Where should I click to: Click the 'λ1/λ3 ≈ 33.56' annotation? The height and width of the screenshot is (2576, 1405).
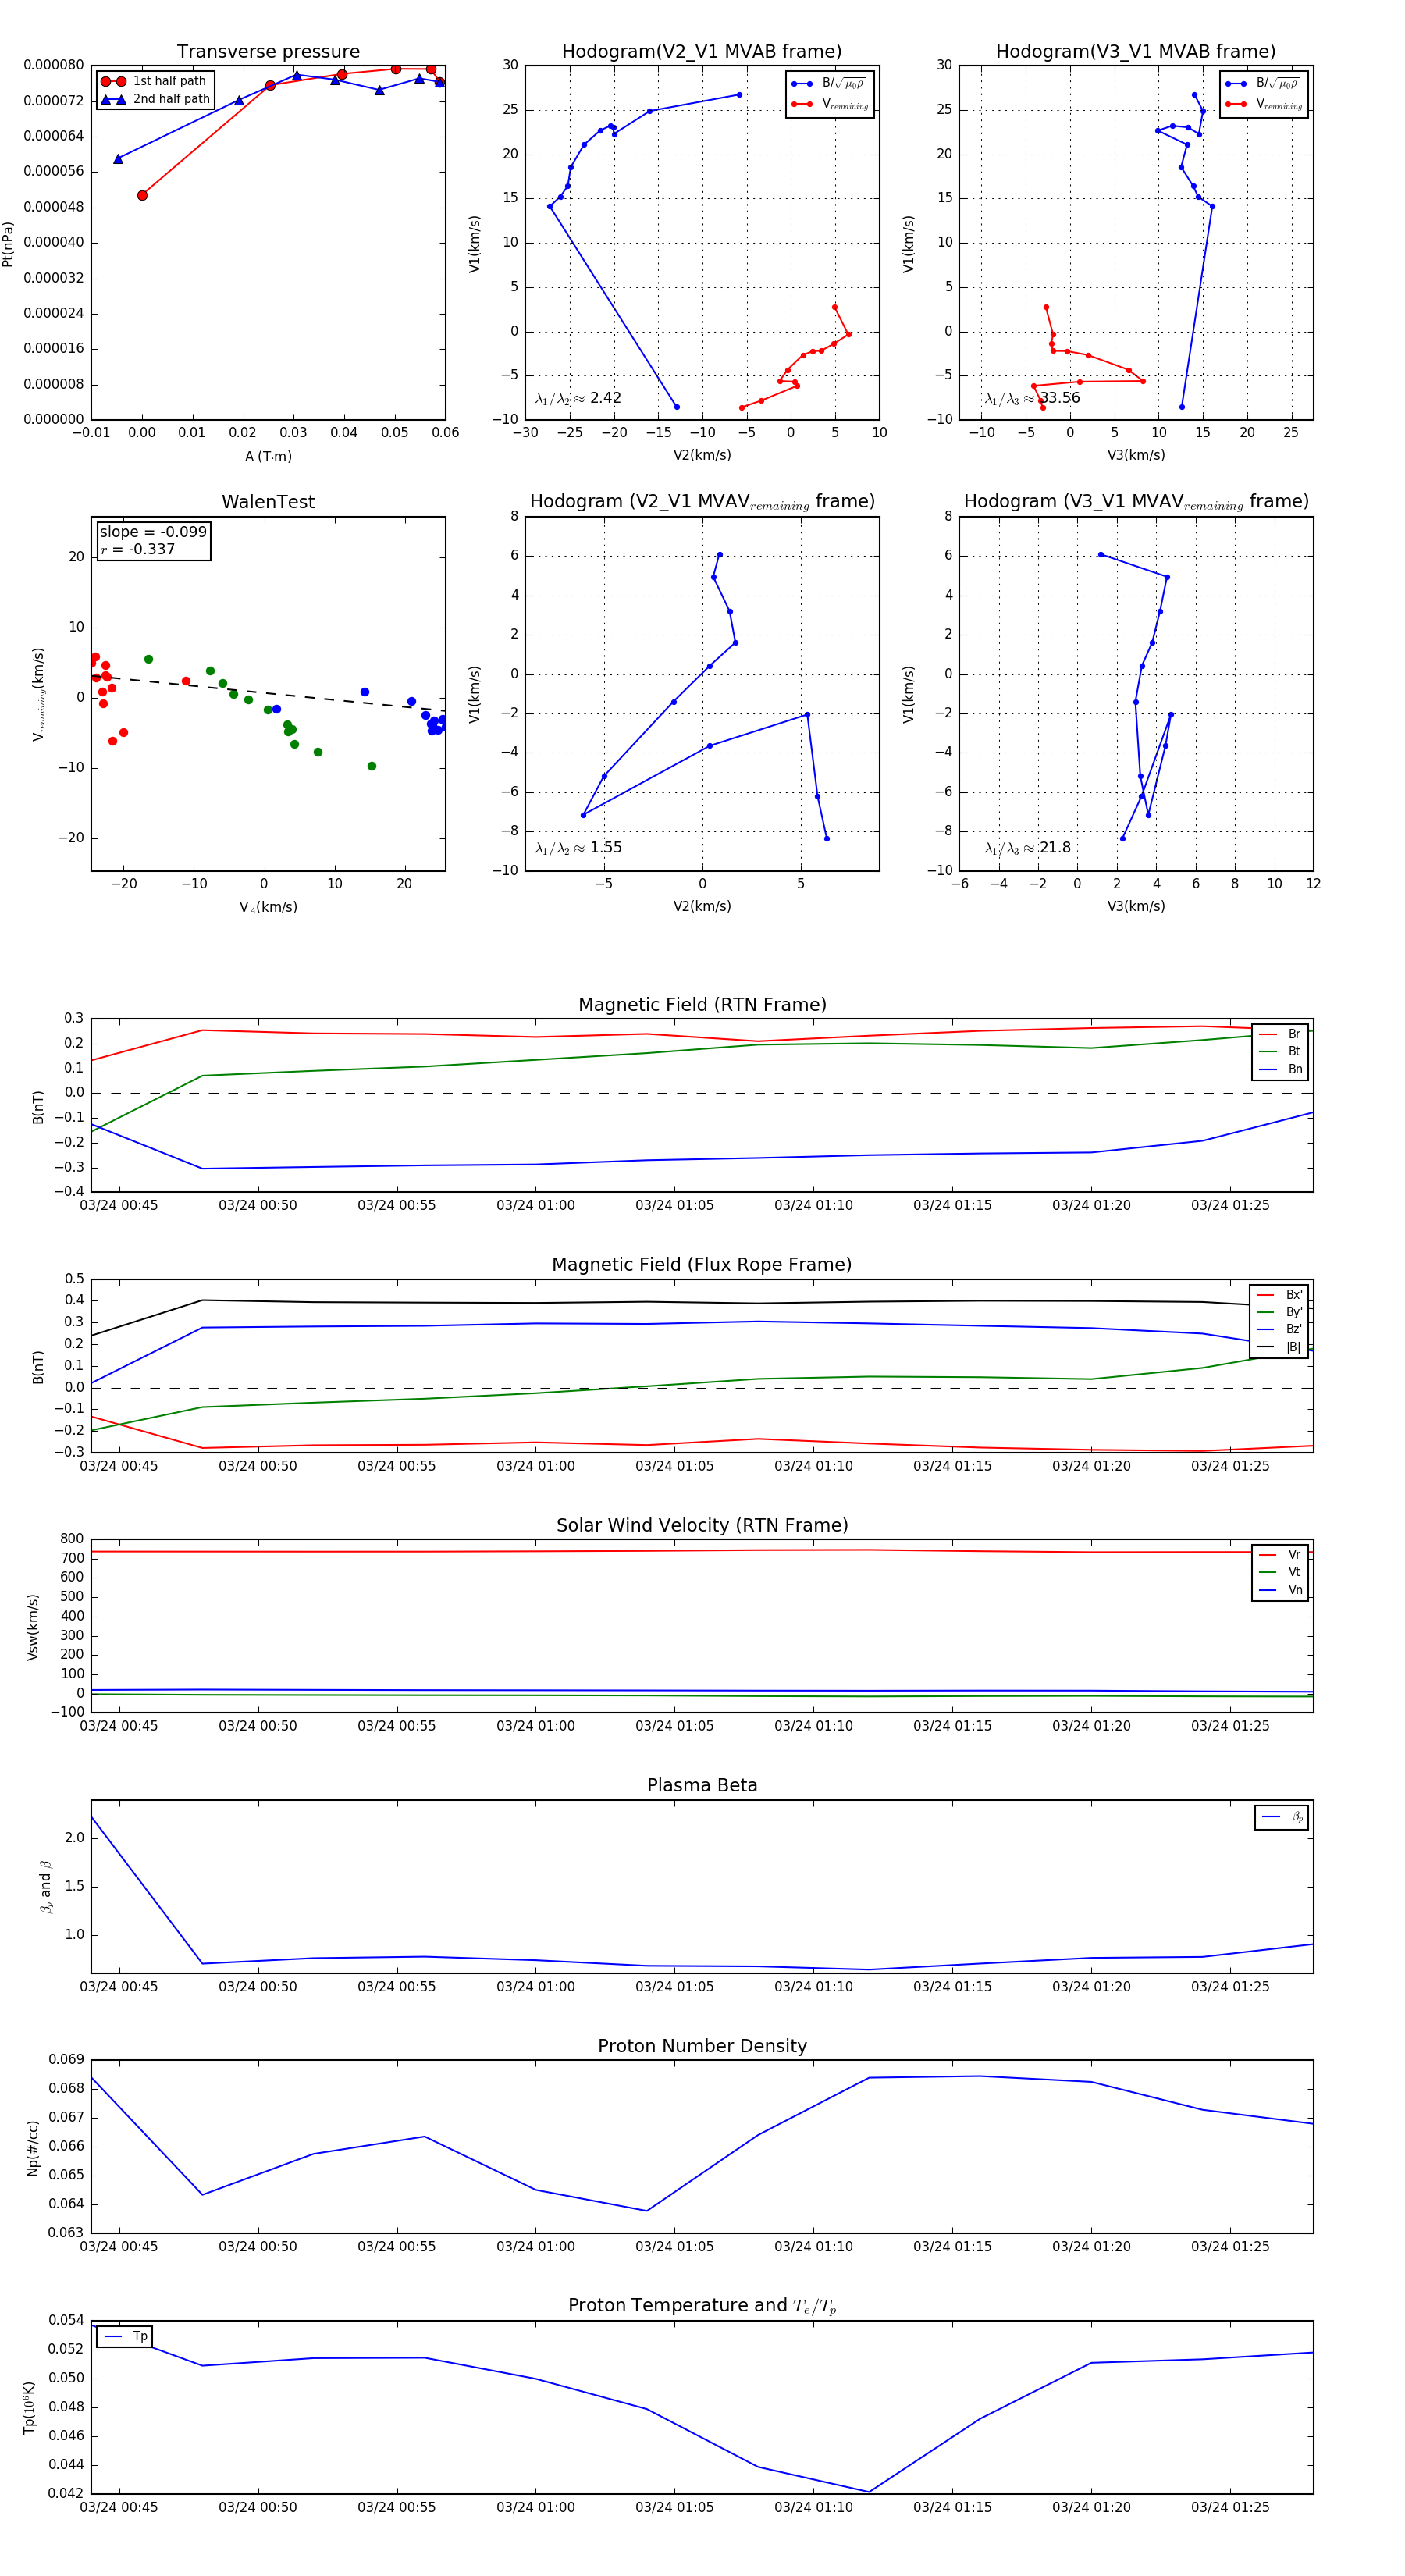click(1032, 398)
